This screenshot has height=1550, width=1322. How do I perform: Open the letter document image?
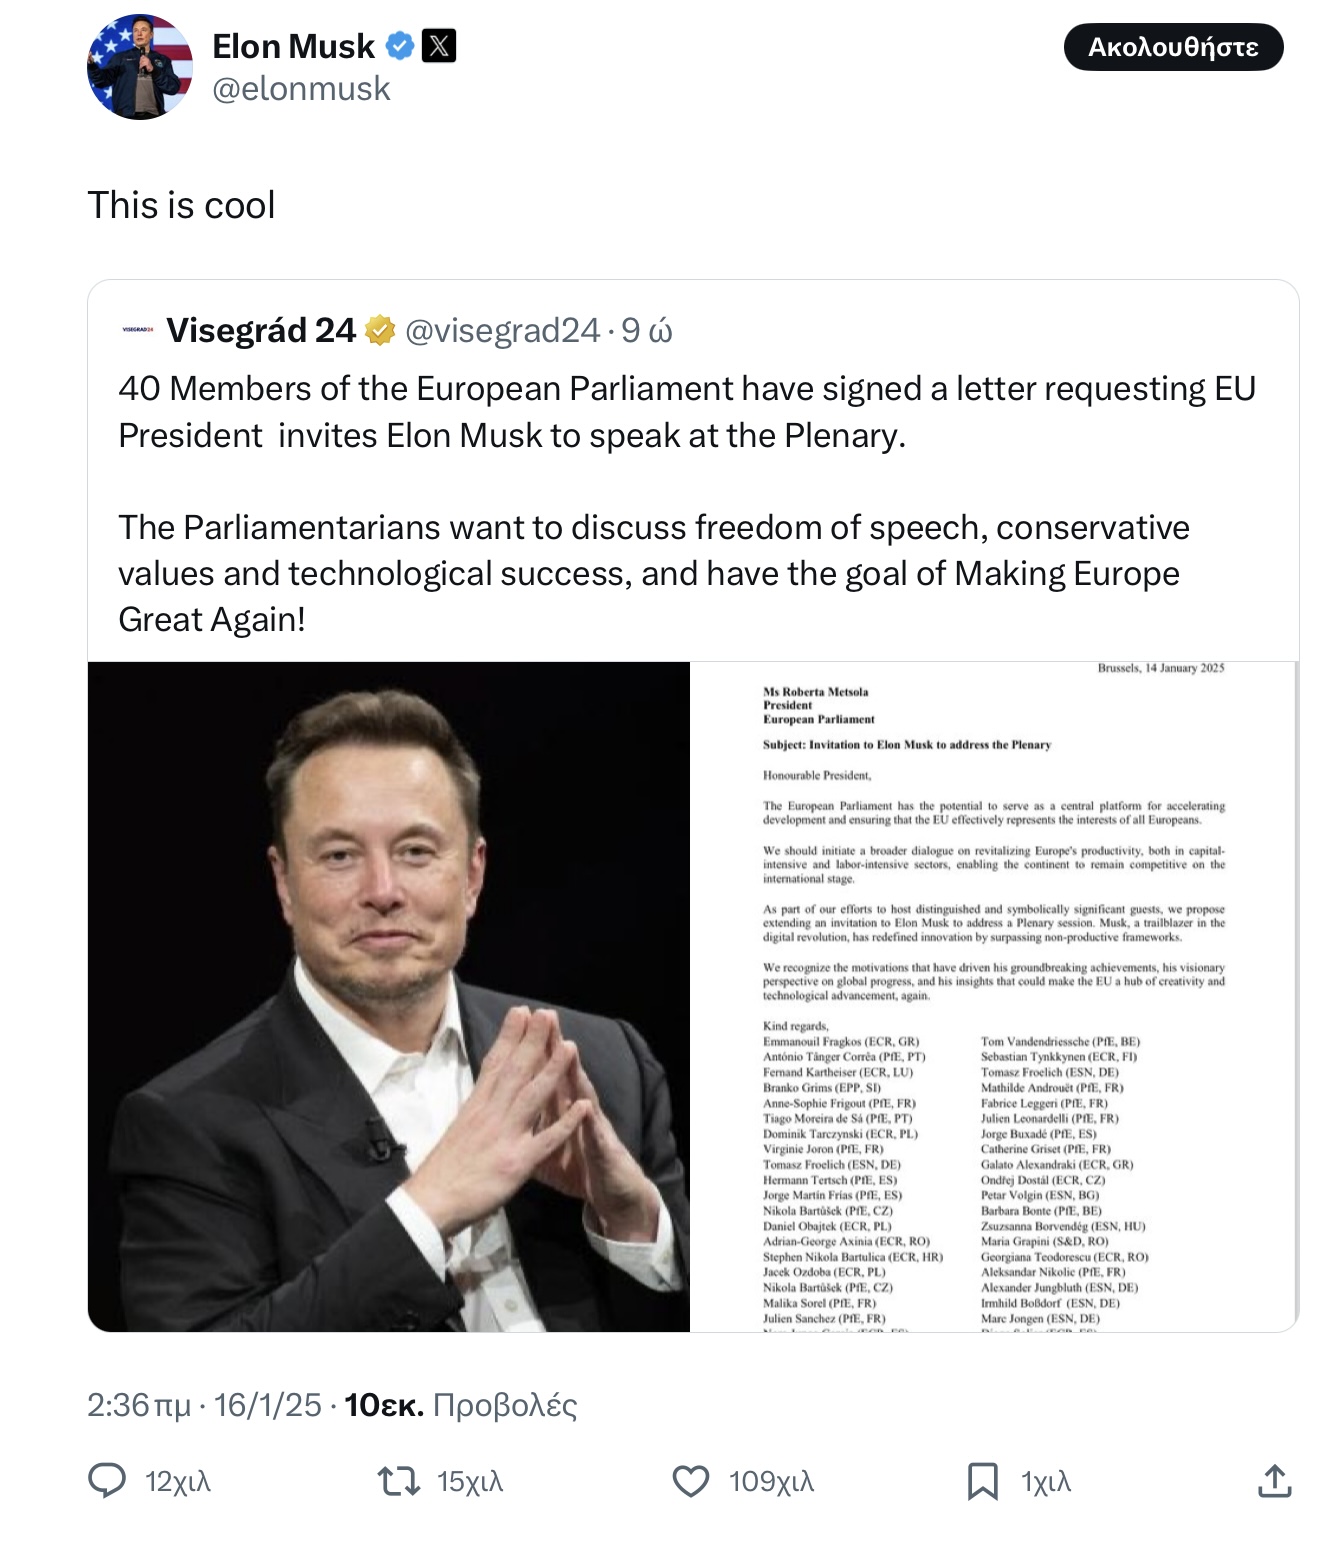coord(994,996)
